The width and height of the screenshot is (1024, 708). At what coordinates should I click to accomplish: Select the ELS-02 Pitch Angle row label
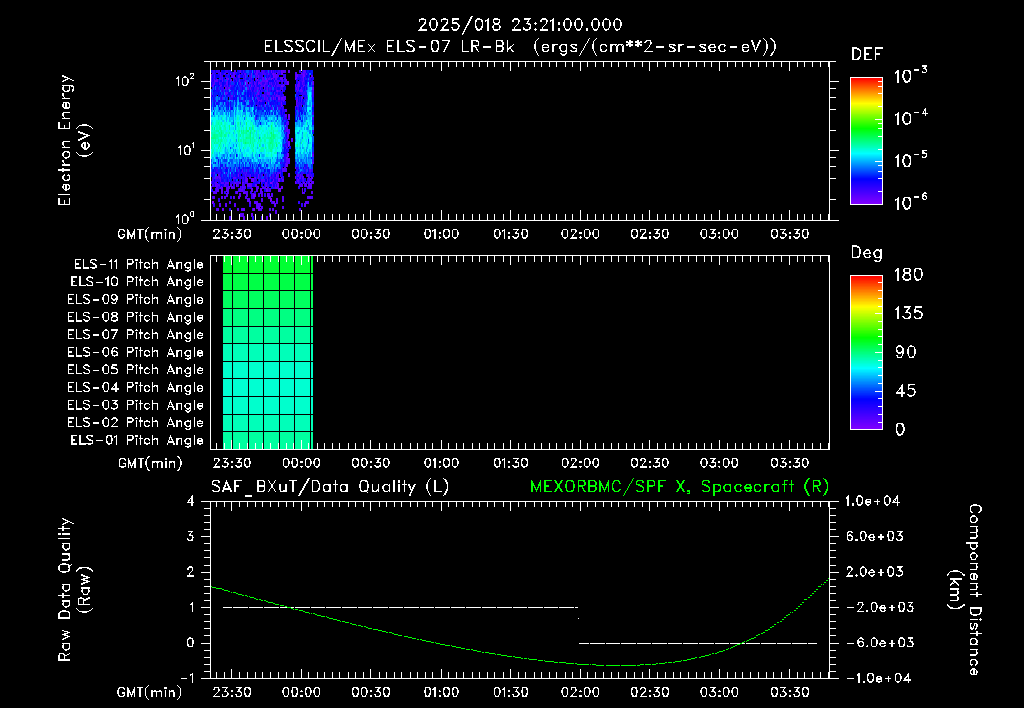(136, 423)
